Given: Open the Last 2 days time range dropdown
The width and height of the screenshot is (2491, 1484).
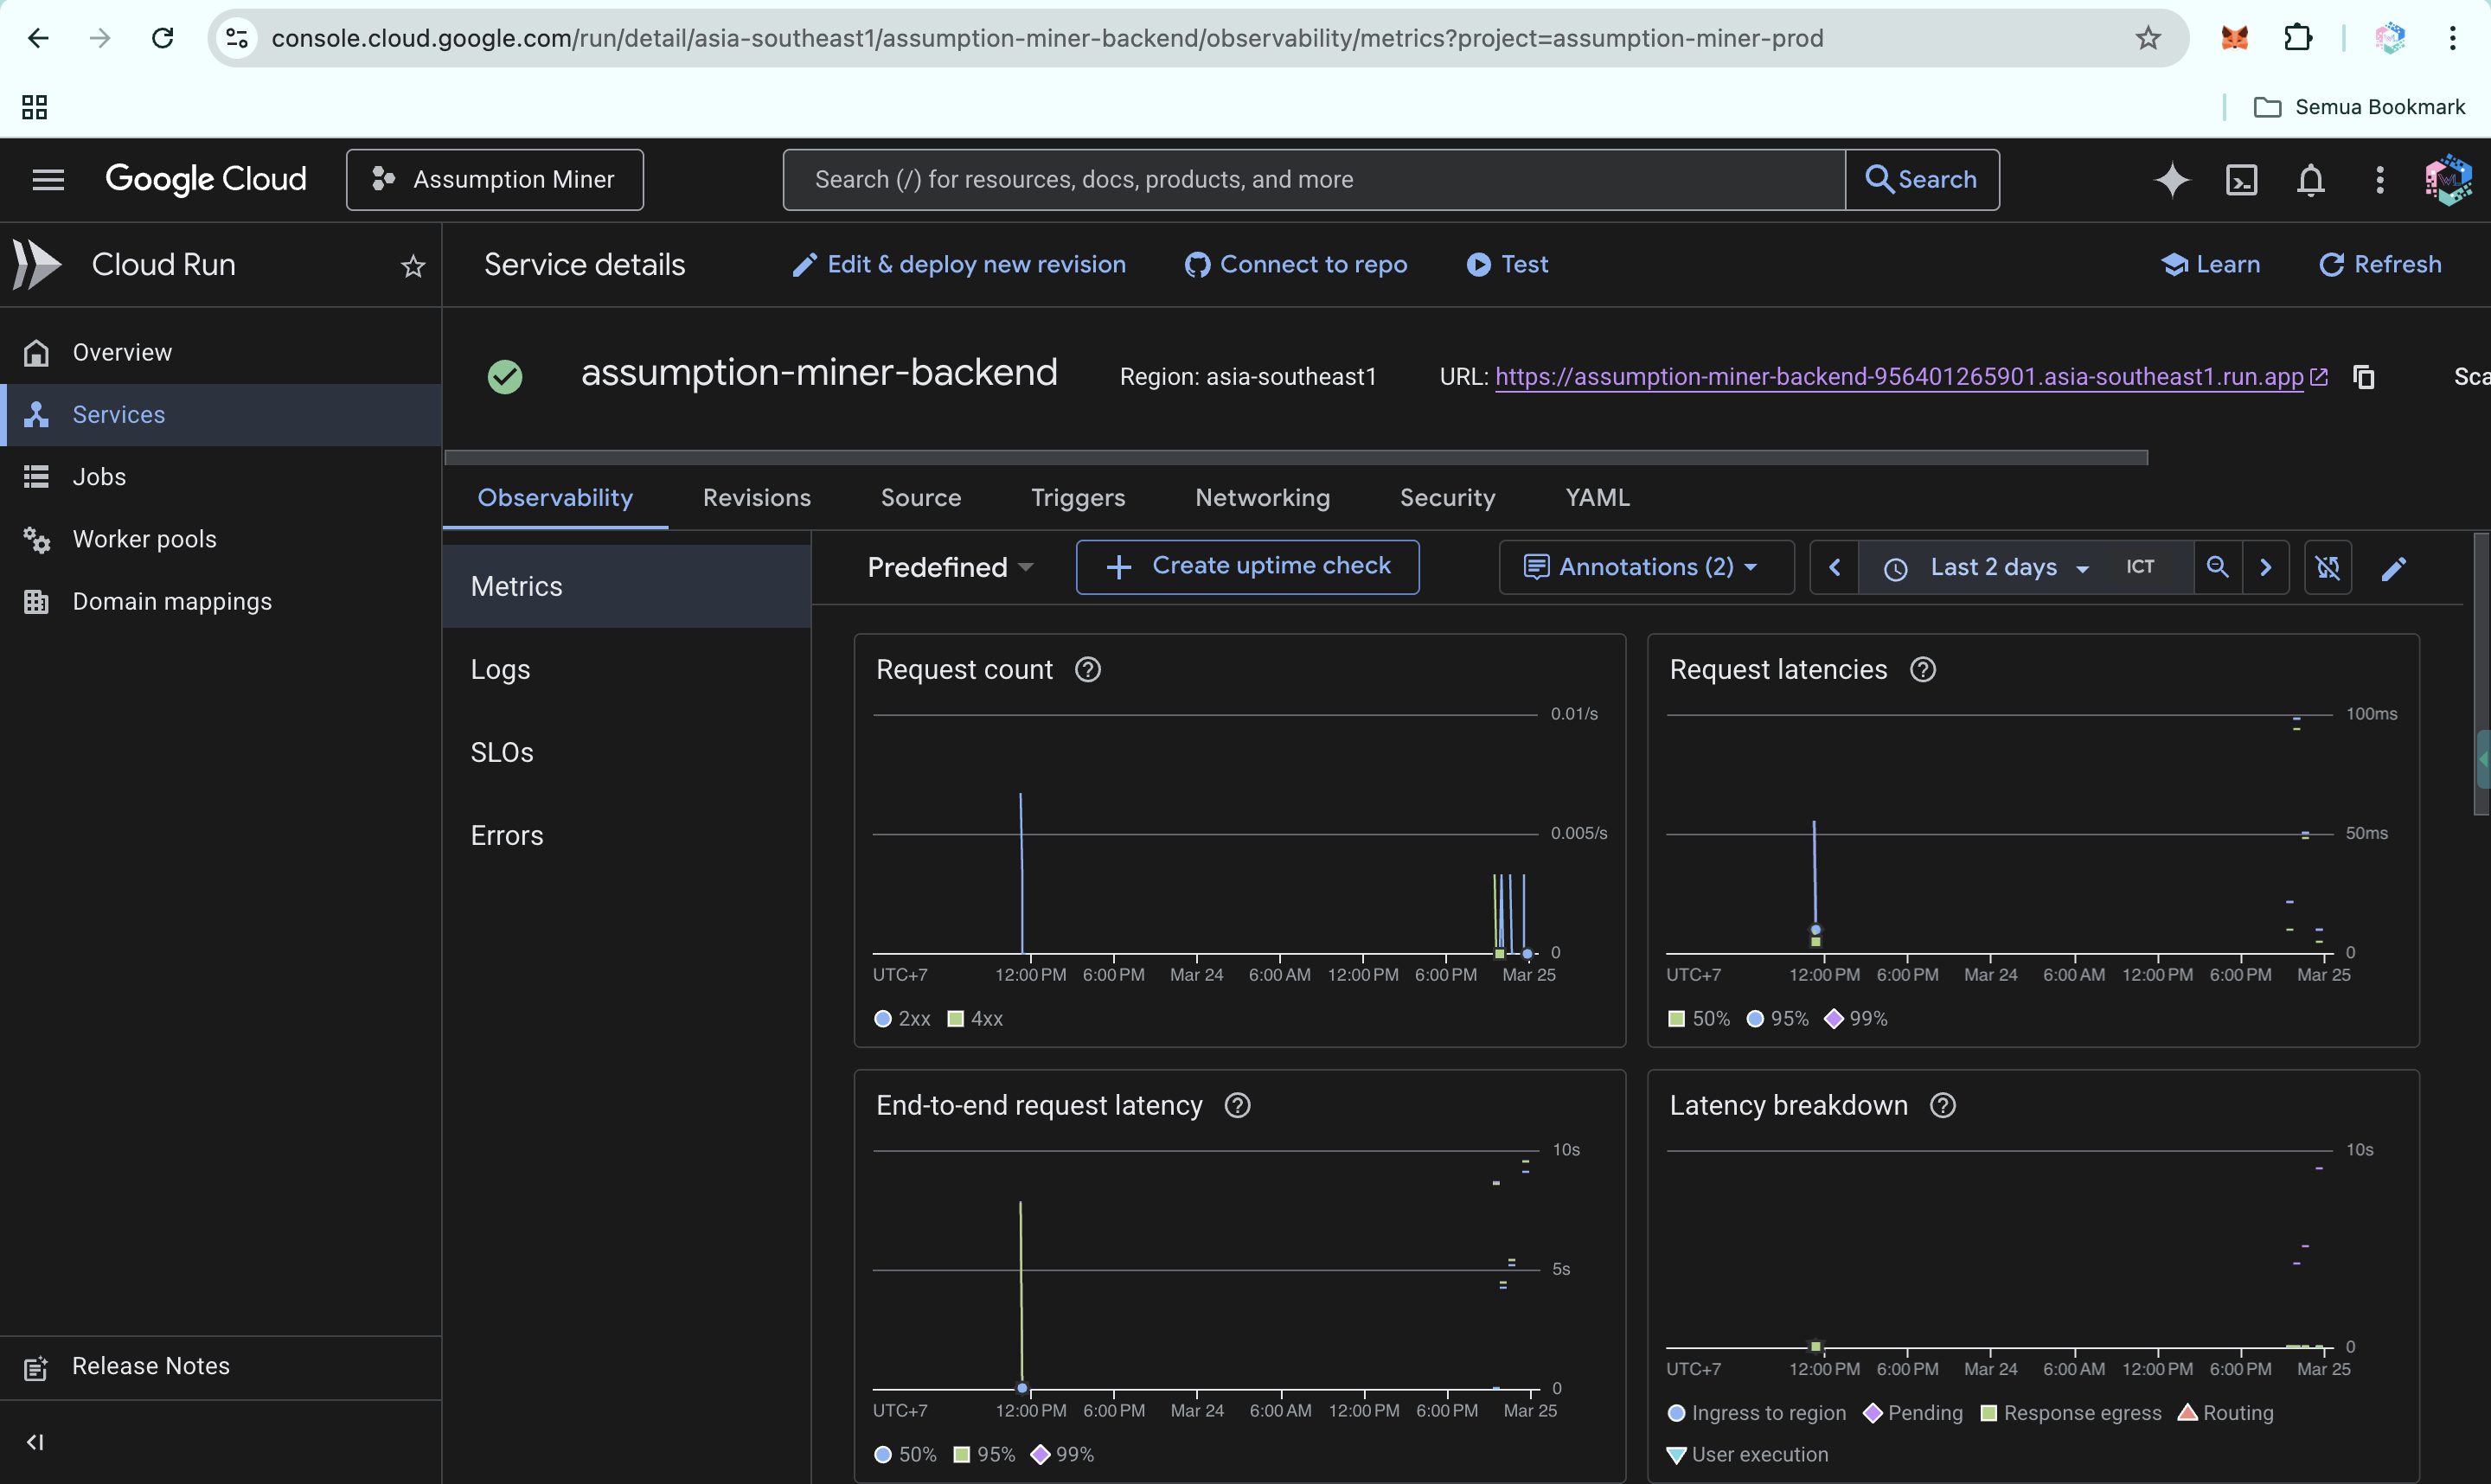Looking at the screenshot, I should (x=2006, y=567).
